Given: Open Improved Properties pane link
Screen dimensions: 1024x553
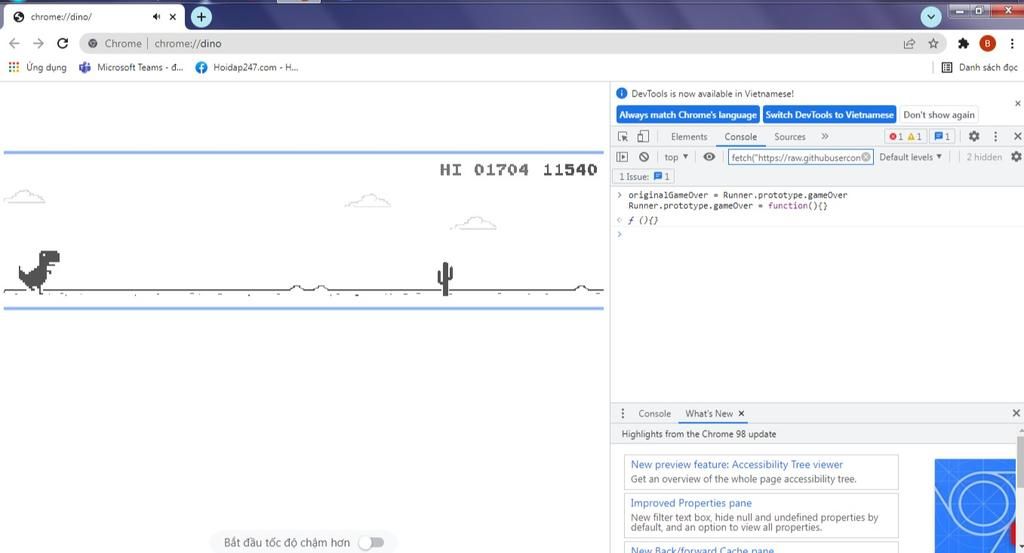Looking at the screenshot, I should coord(691,503).
